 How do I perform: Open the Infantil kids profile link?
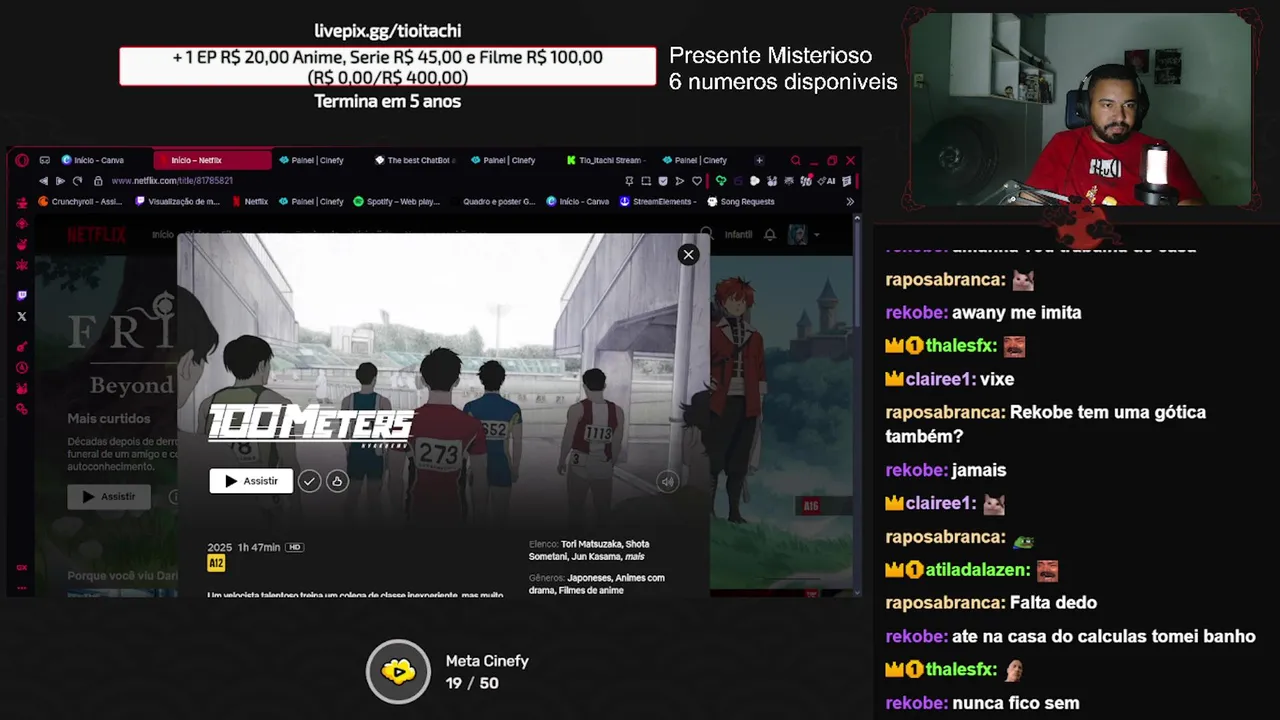[x=739, y=234]
